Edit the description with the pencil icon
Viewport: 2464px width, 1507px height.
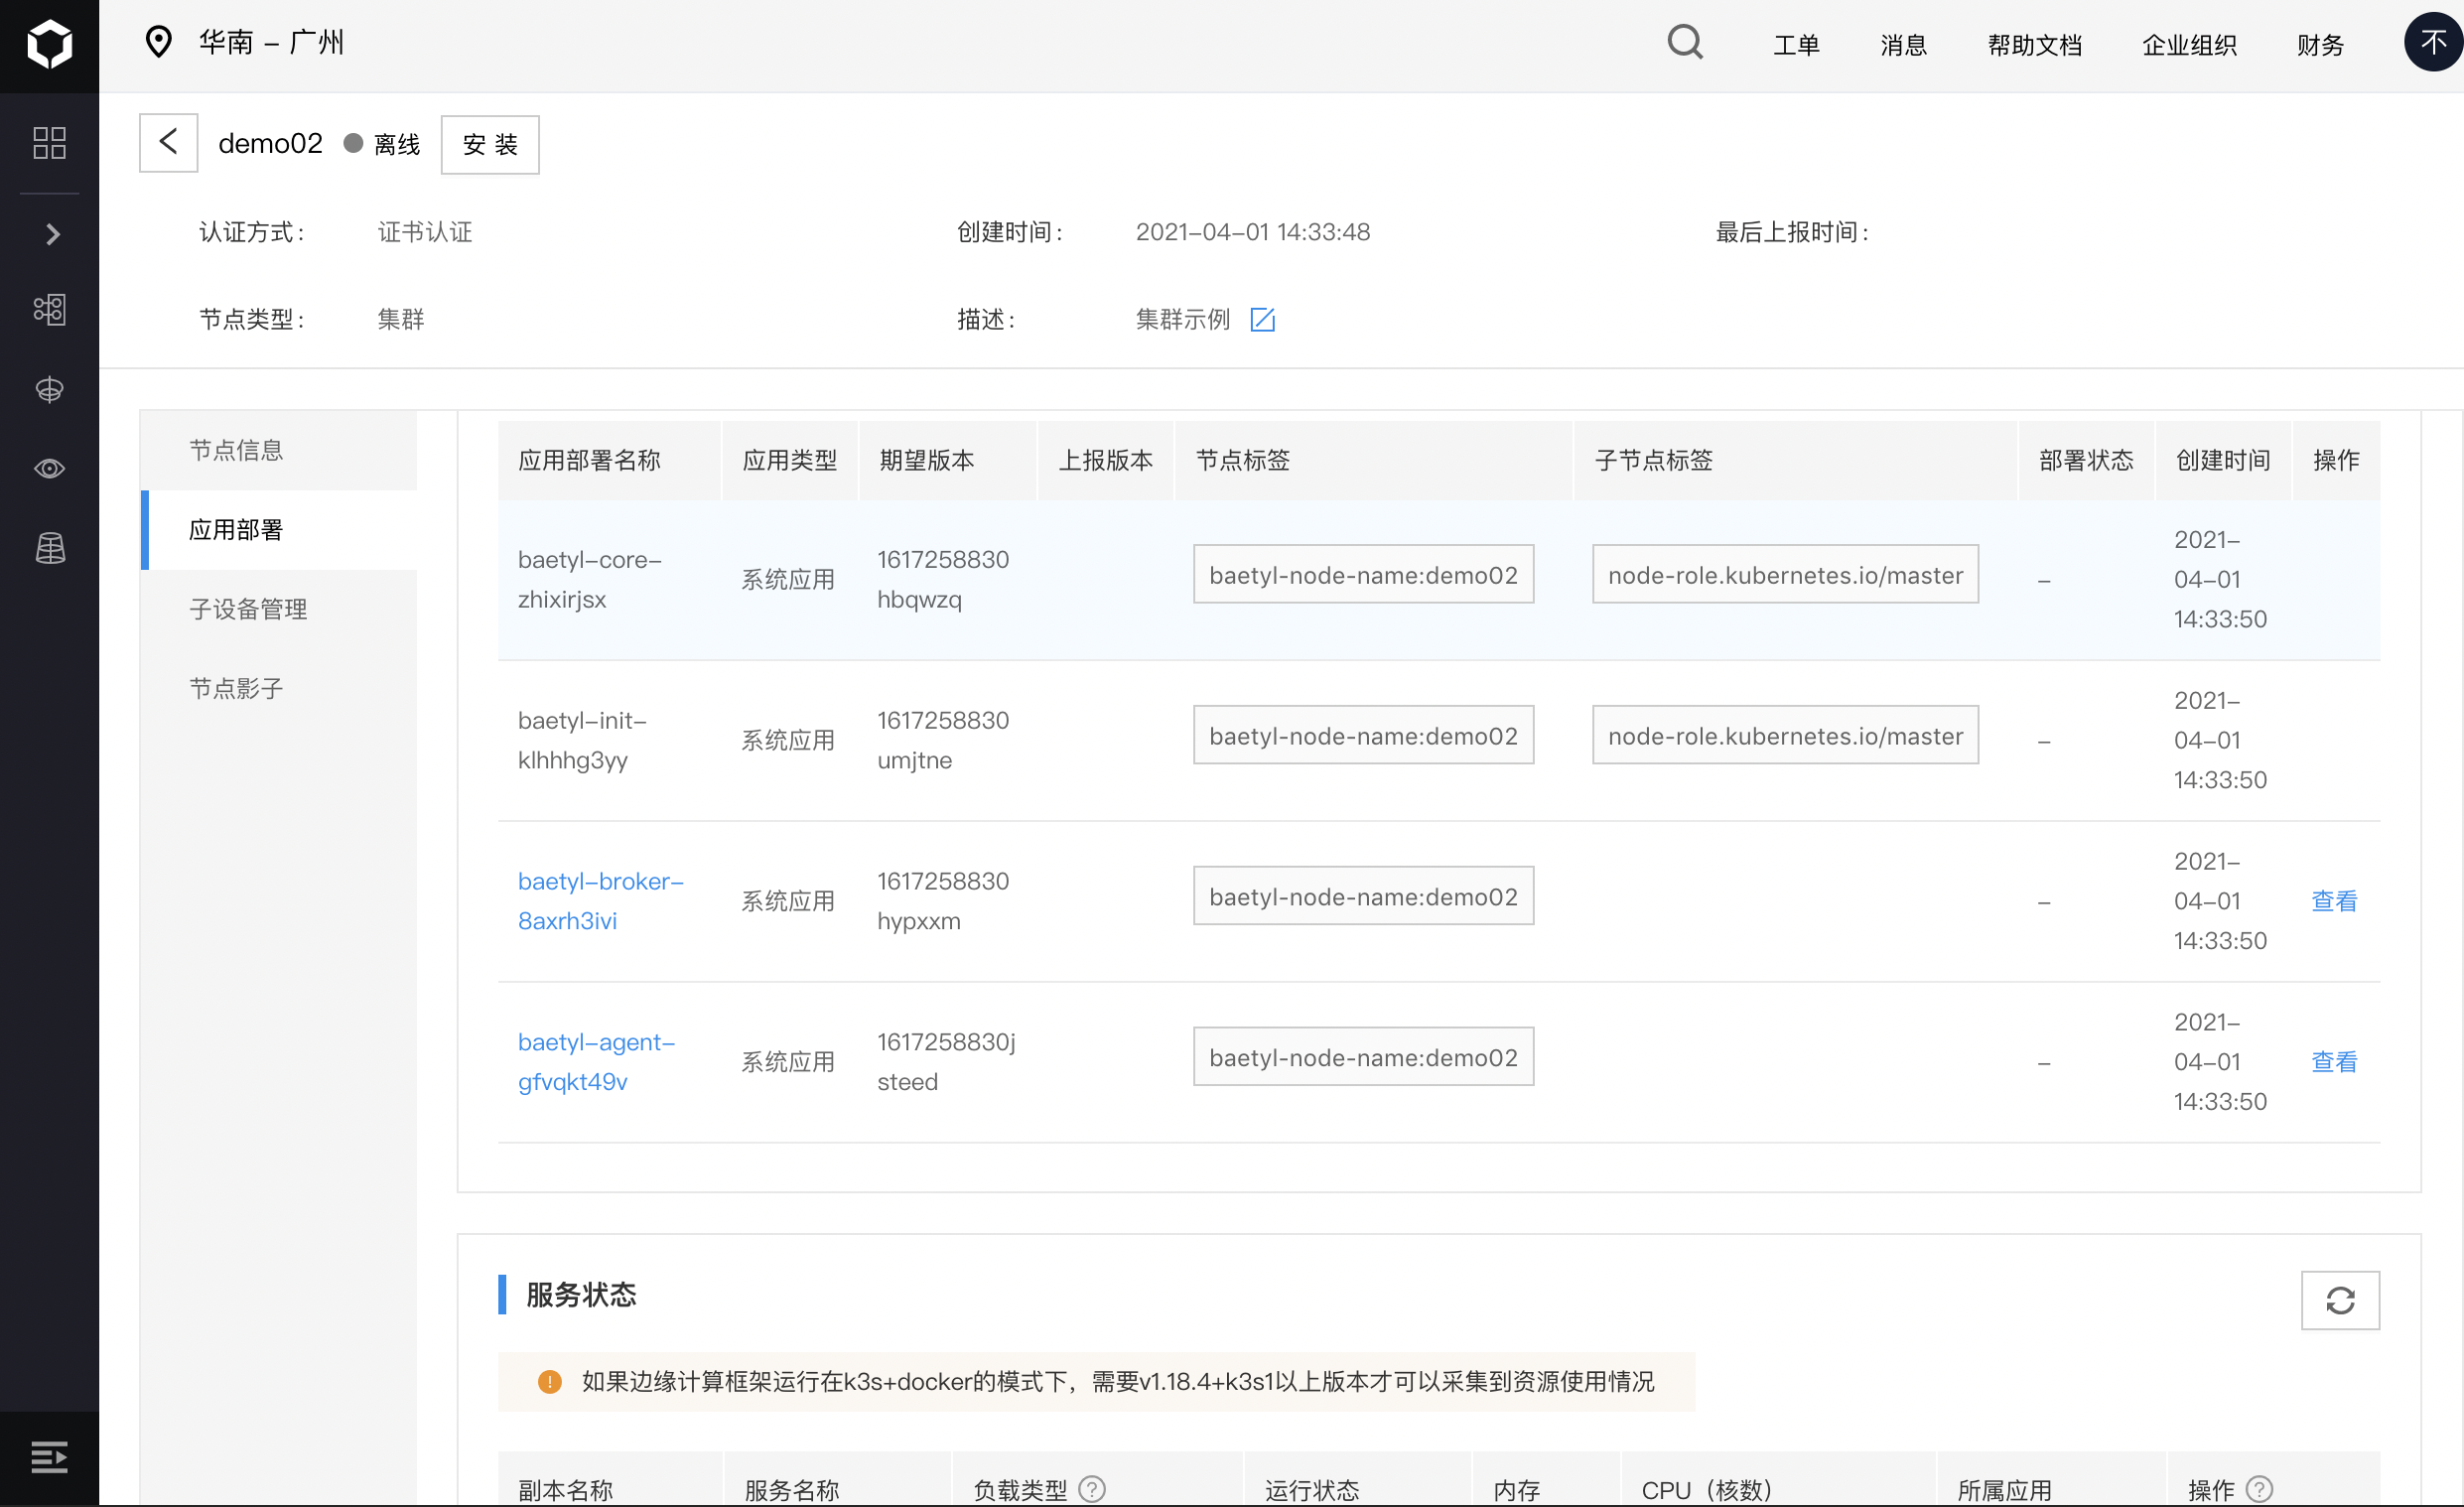tap(1262, 319)
